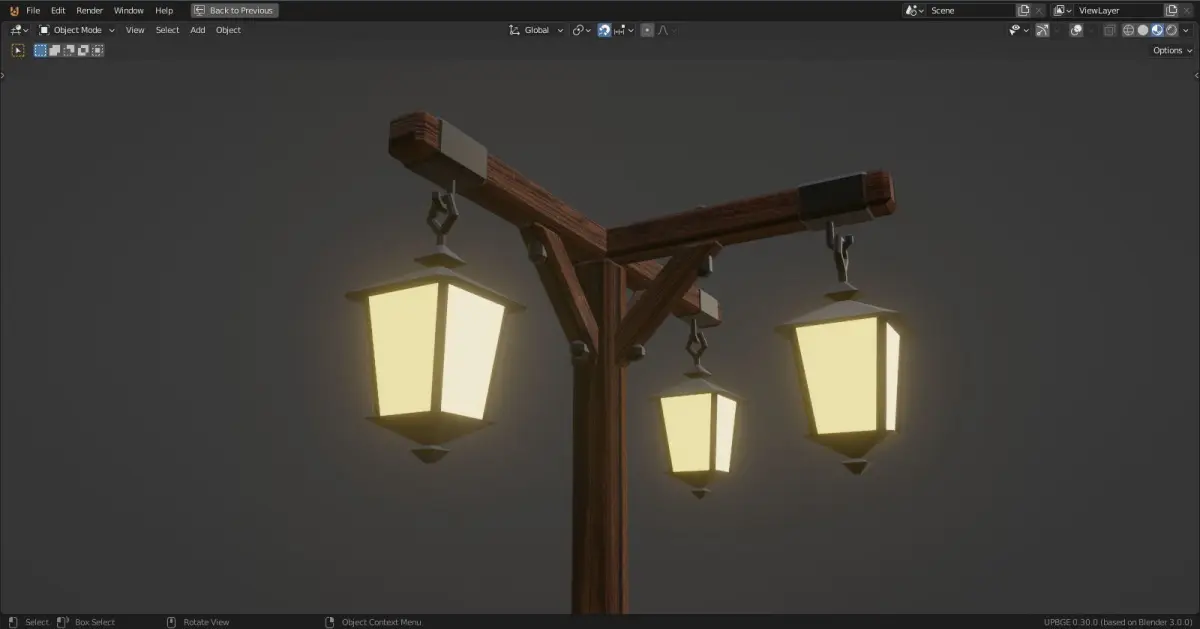Open the Object Mode dropdown
Screen dimensions: 1200x629
(x=77, y=30)
